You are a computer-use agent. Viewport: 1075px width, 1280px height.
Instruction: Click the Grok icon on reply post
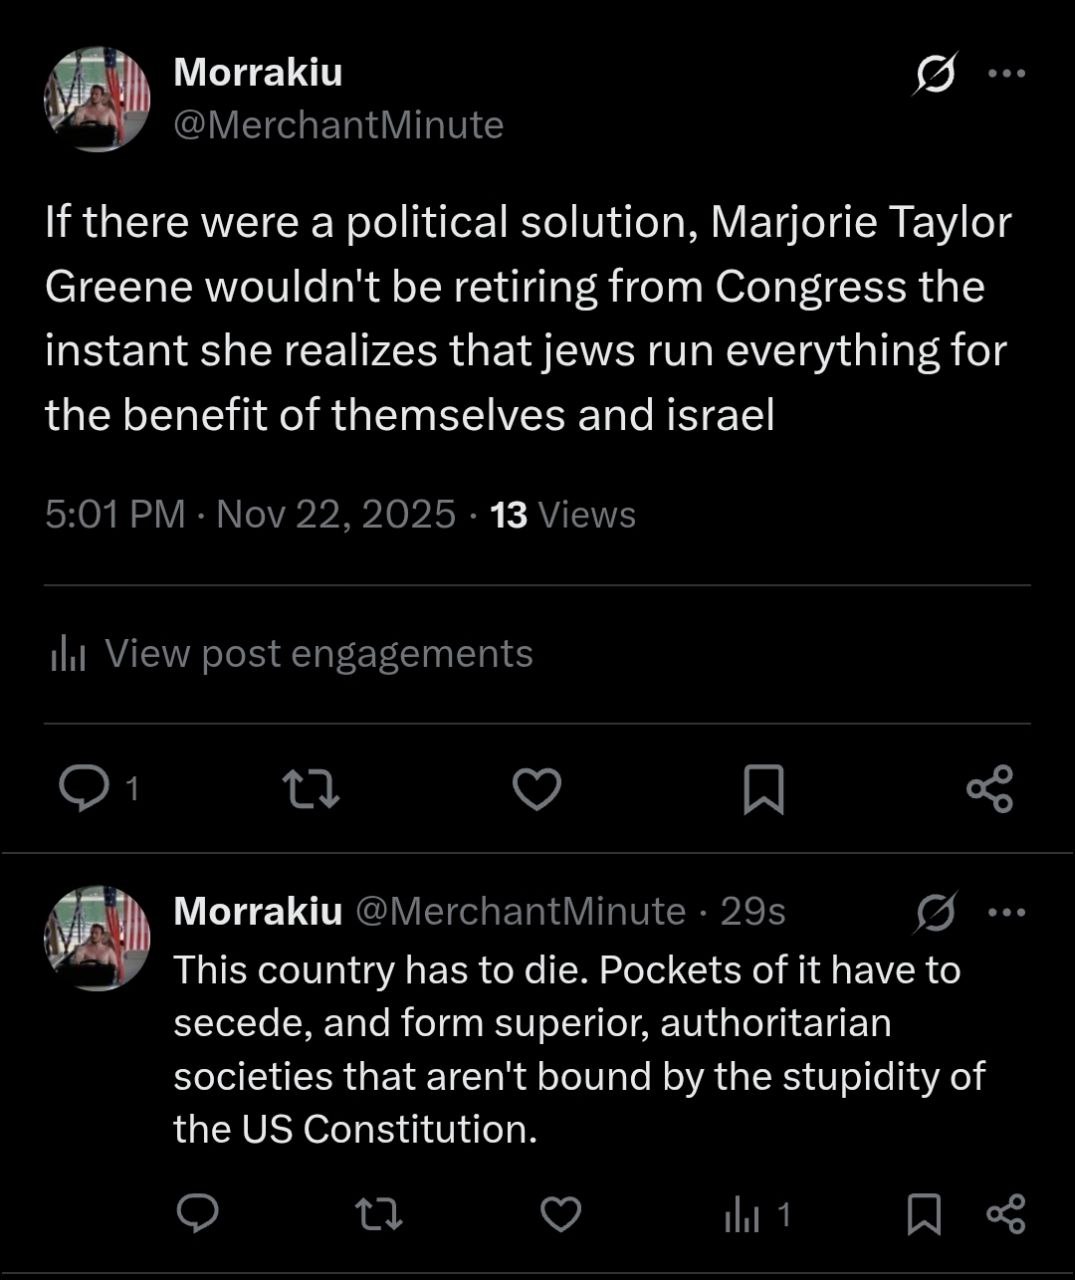935,912
